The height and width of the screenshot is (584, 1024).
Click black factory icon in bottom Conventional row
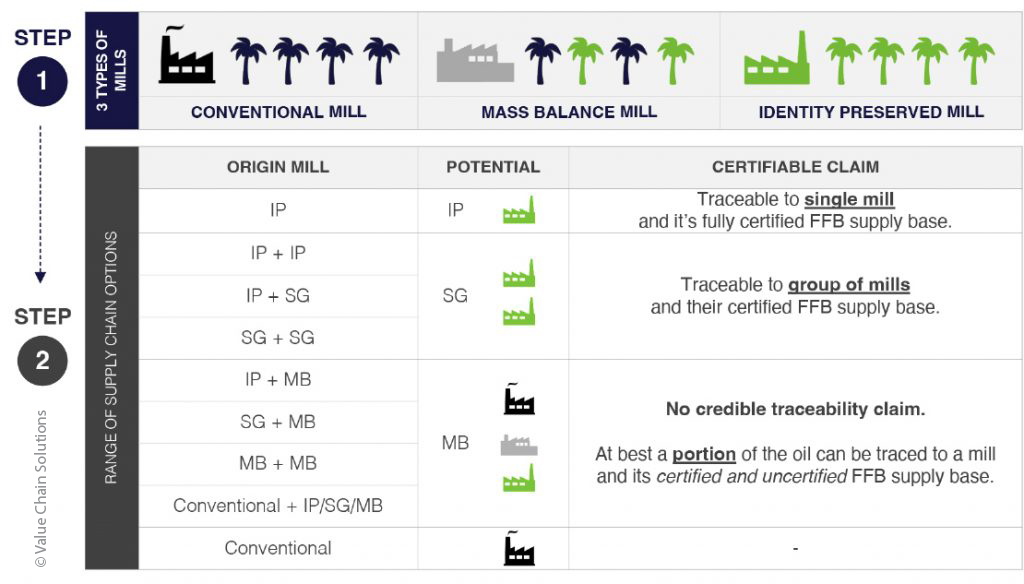click(519, 548)
